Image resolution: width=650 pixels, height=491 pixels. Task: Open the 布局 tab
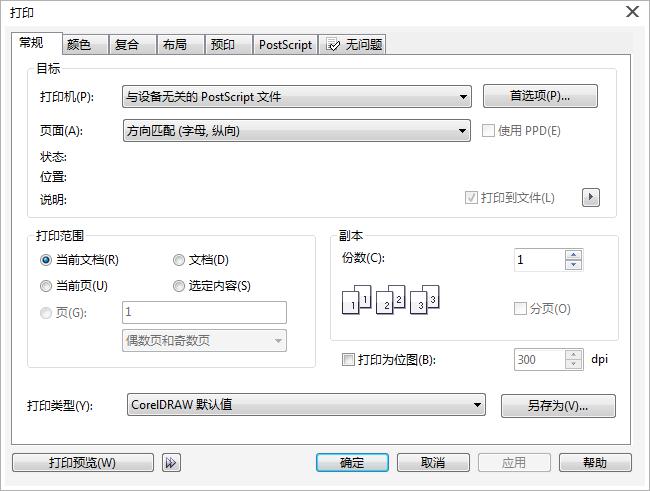pyautogui.click(x=181, y=44)
